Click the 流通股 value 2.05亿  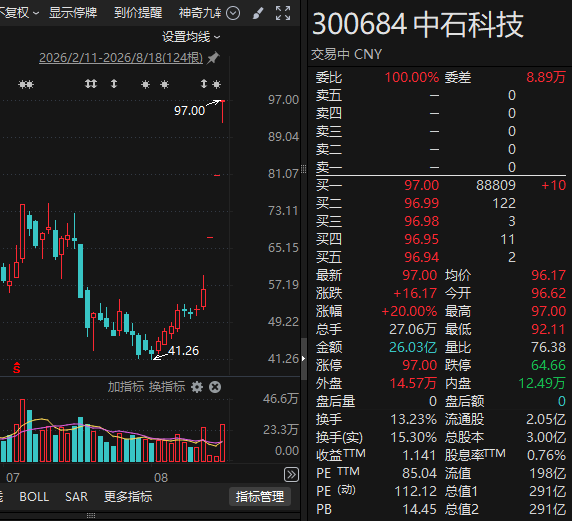point(546,419)
